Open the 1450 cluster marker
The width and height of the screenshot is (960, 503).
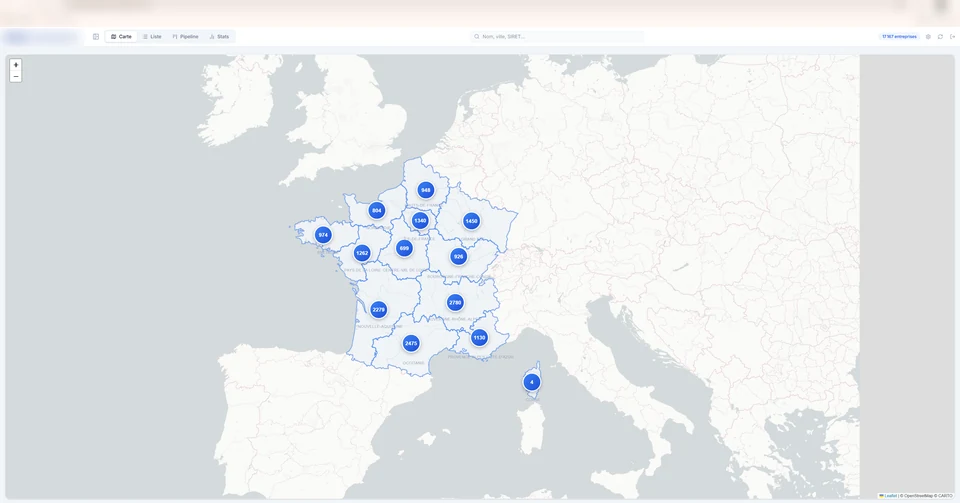coord(471,222)
